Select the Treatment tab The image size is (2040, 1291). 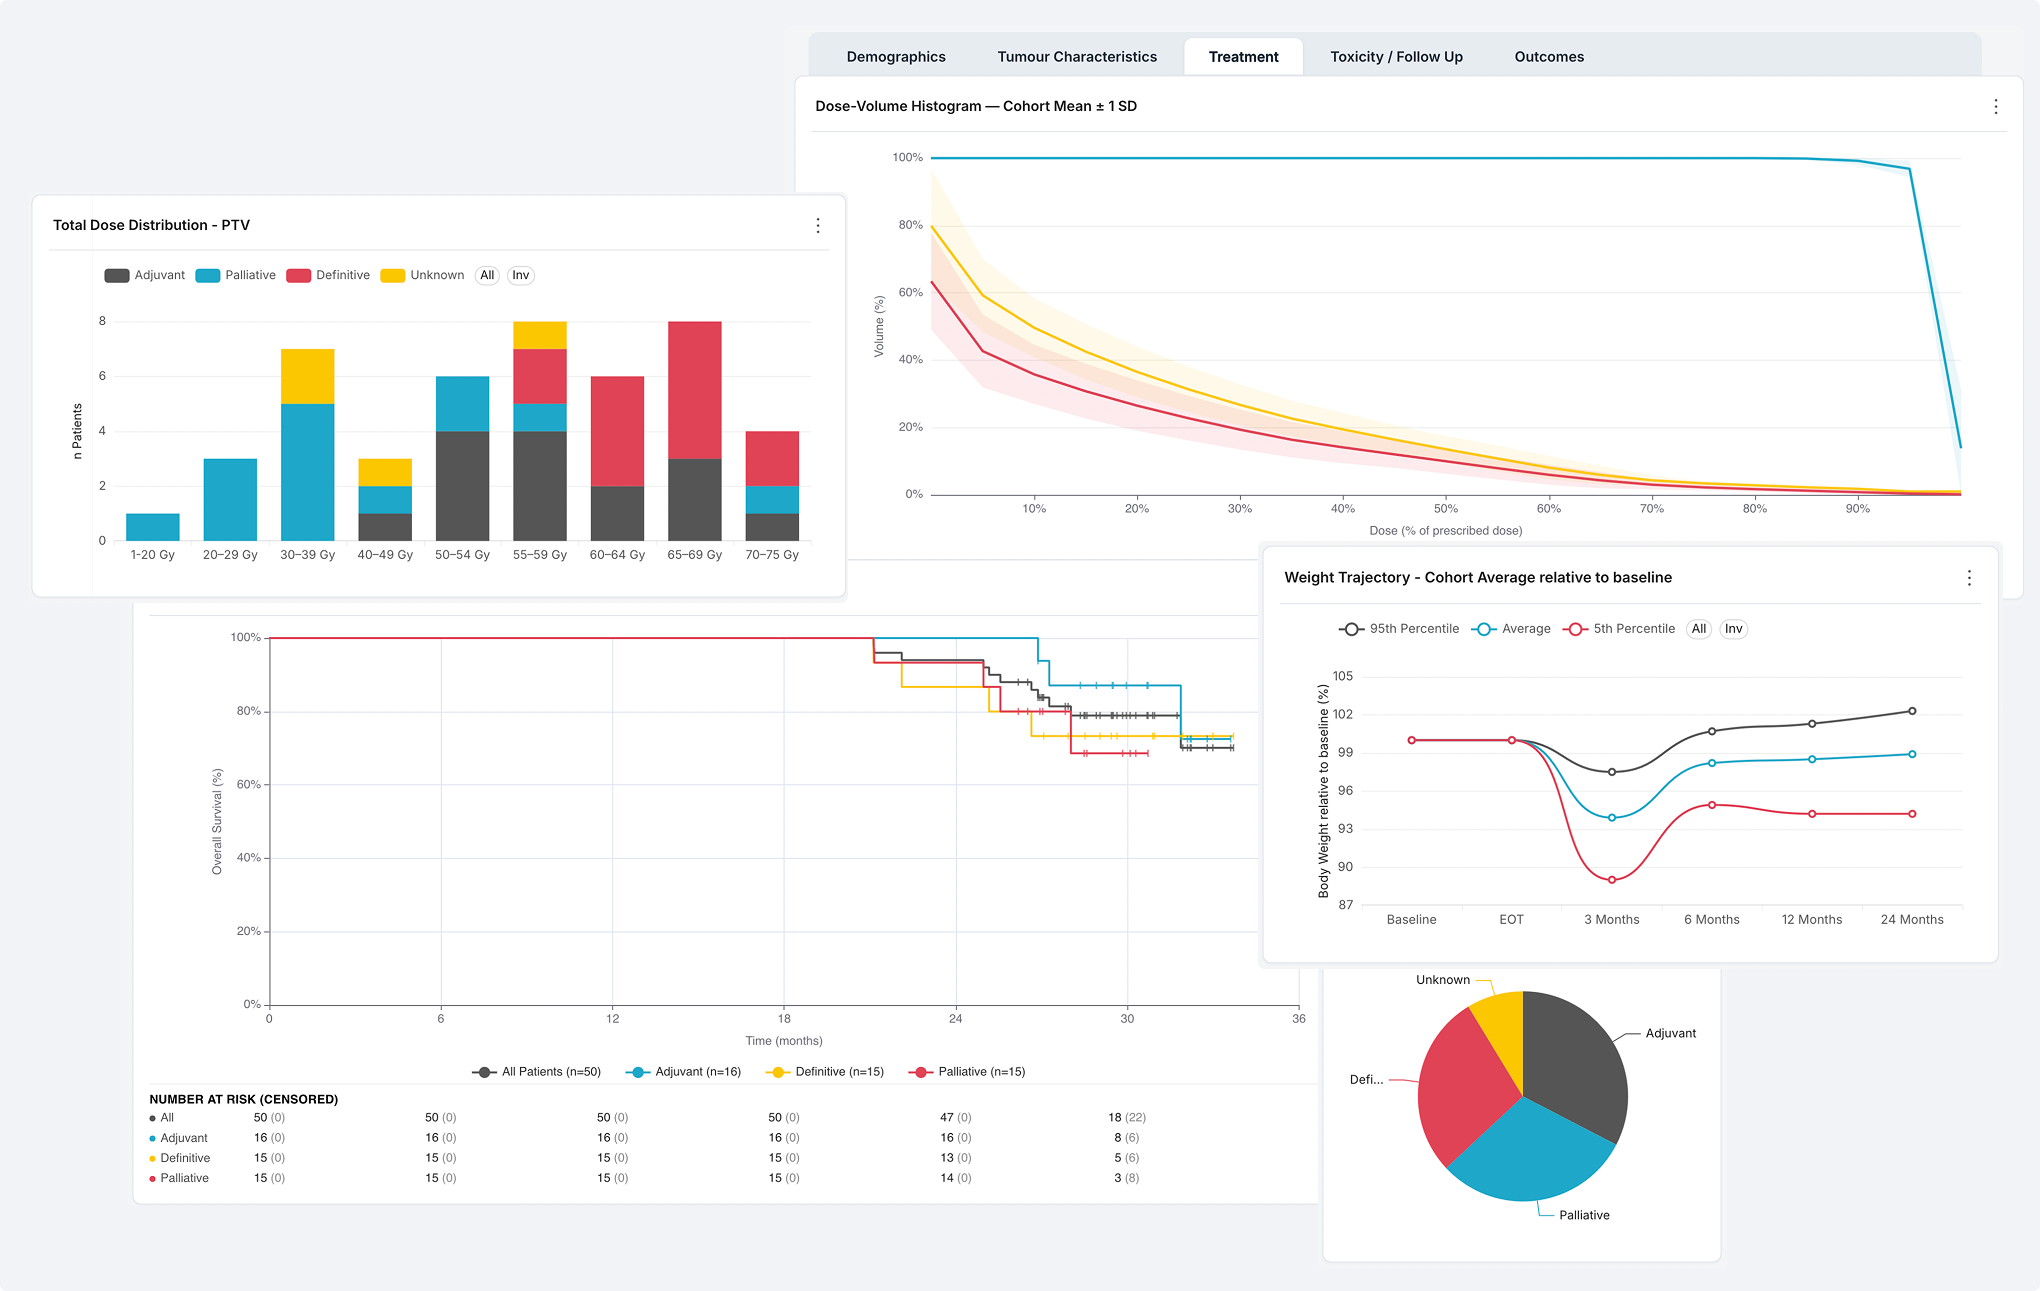point(1243,57)
